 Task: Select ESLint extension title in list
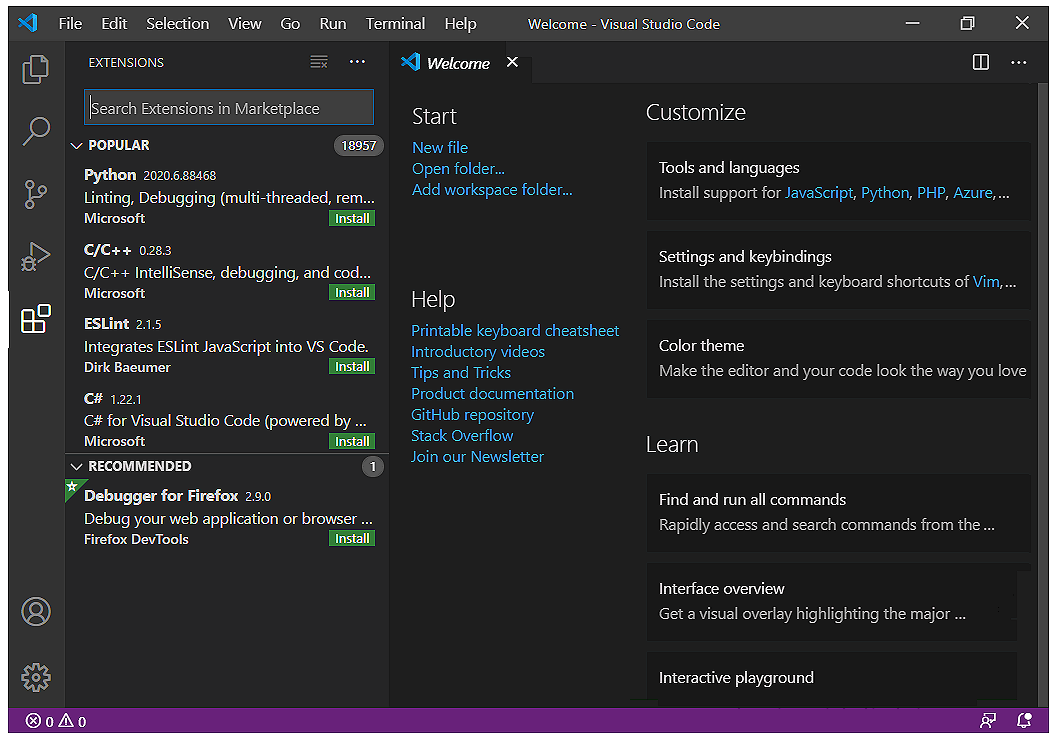click(x=107, y=324)
